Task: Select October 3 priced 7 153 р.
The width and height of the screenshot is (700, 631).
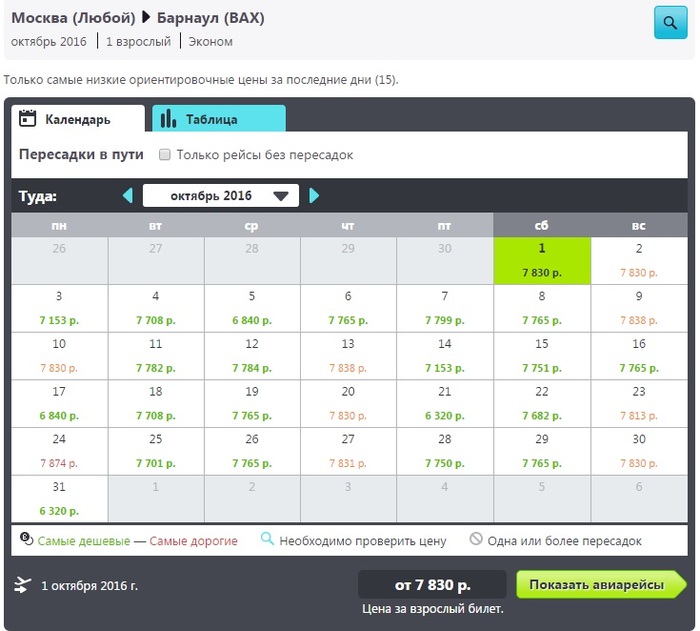Action: click(x=59, y=308)
